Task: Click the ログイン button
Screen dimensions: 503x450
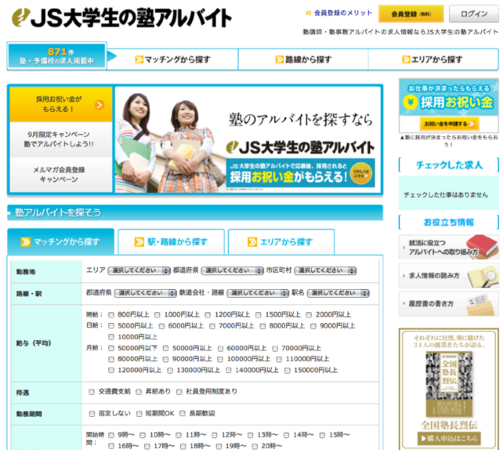Action: [x=474, y=14]
